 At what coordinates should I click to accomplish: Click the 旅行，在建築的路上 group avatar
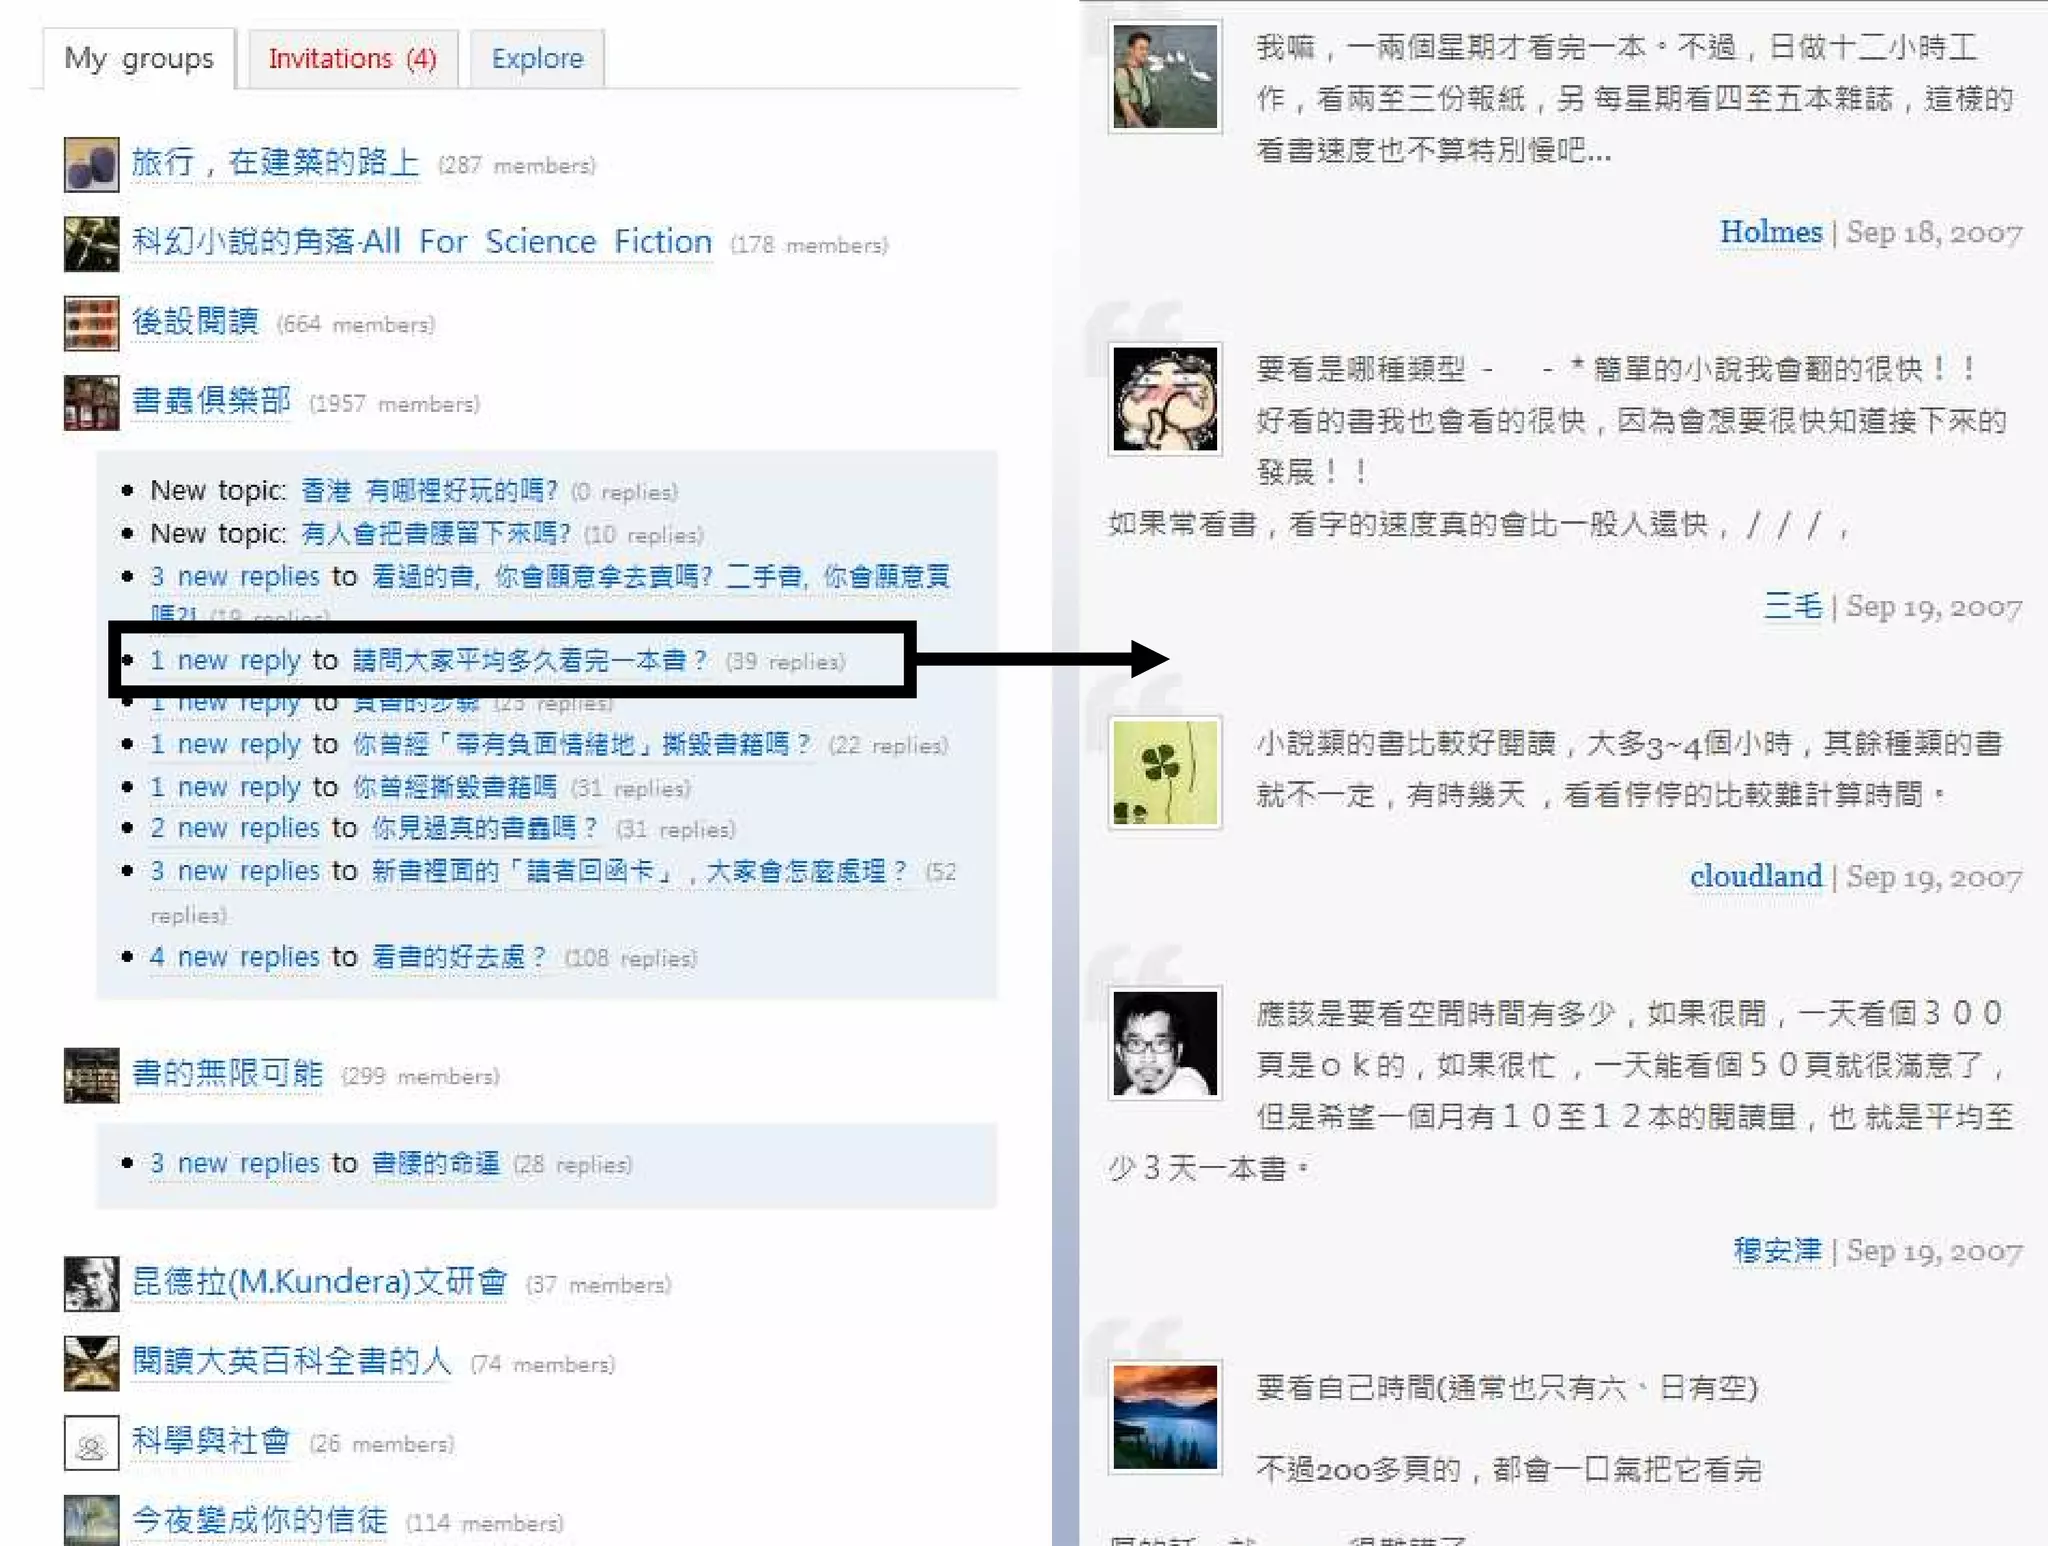coord(91,164)
